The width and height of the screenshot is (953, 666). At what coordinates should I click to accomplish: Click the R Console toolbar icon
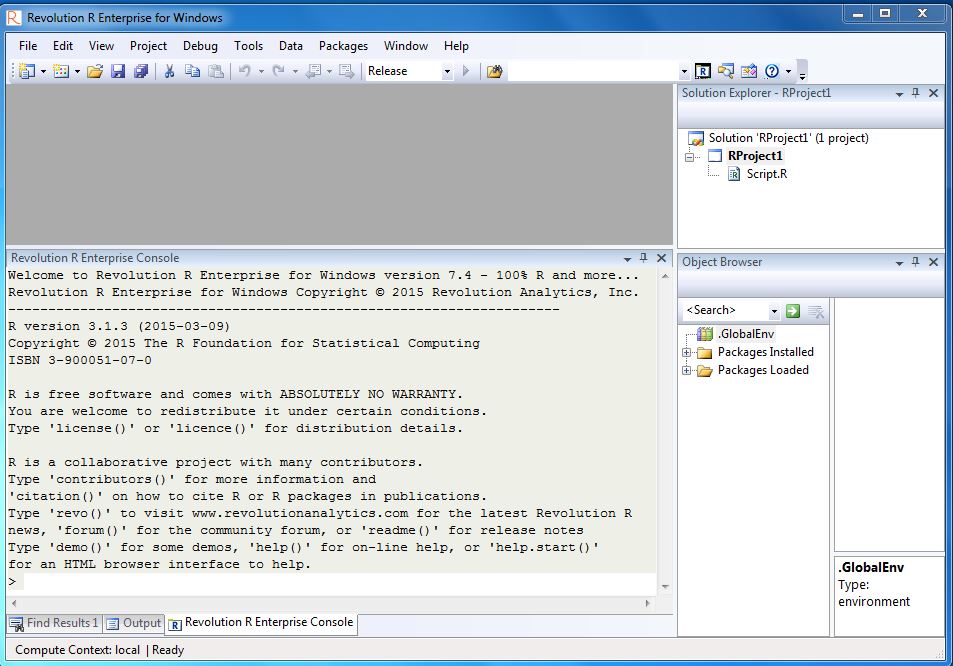(703, 71)
